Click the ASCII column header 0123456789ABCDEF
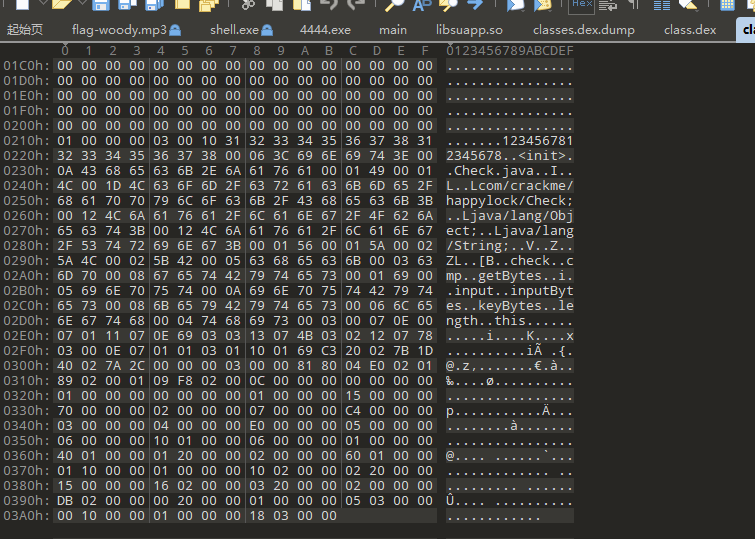The height and width of the screenshot is (539, 755). click(509, 51)
